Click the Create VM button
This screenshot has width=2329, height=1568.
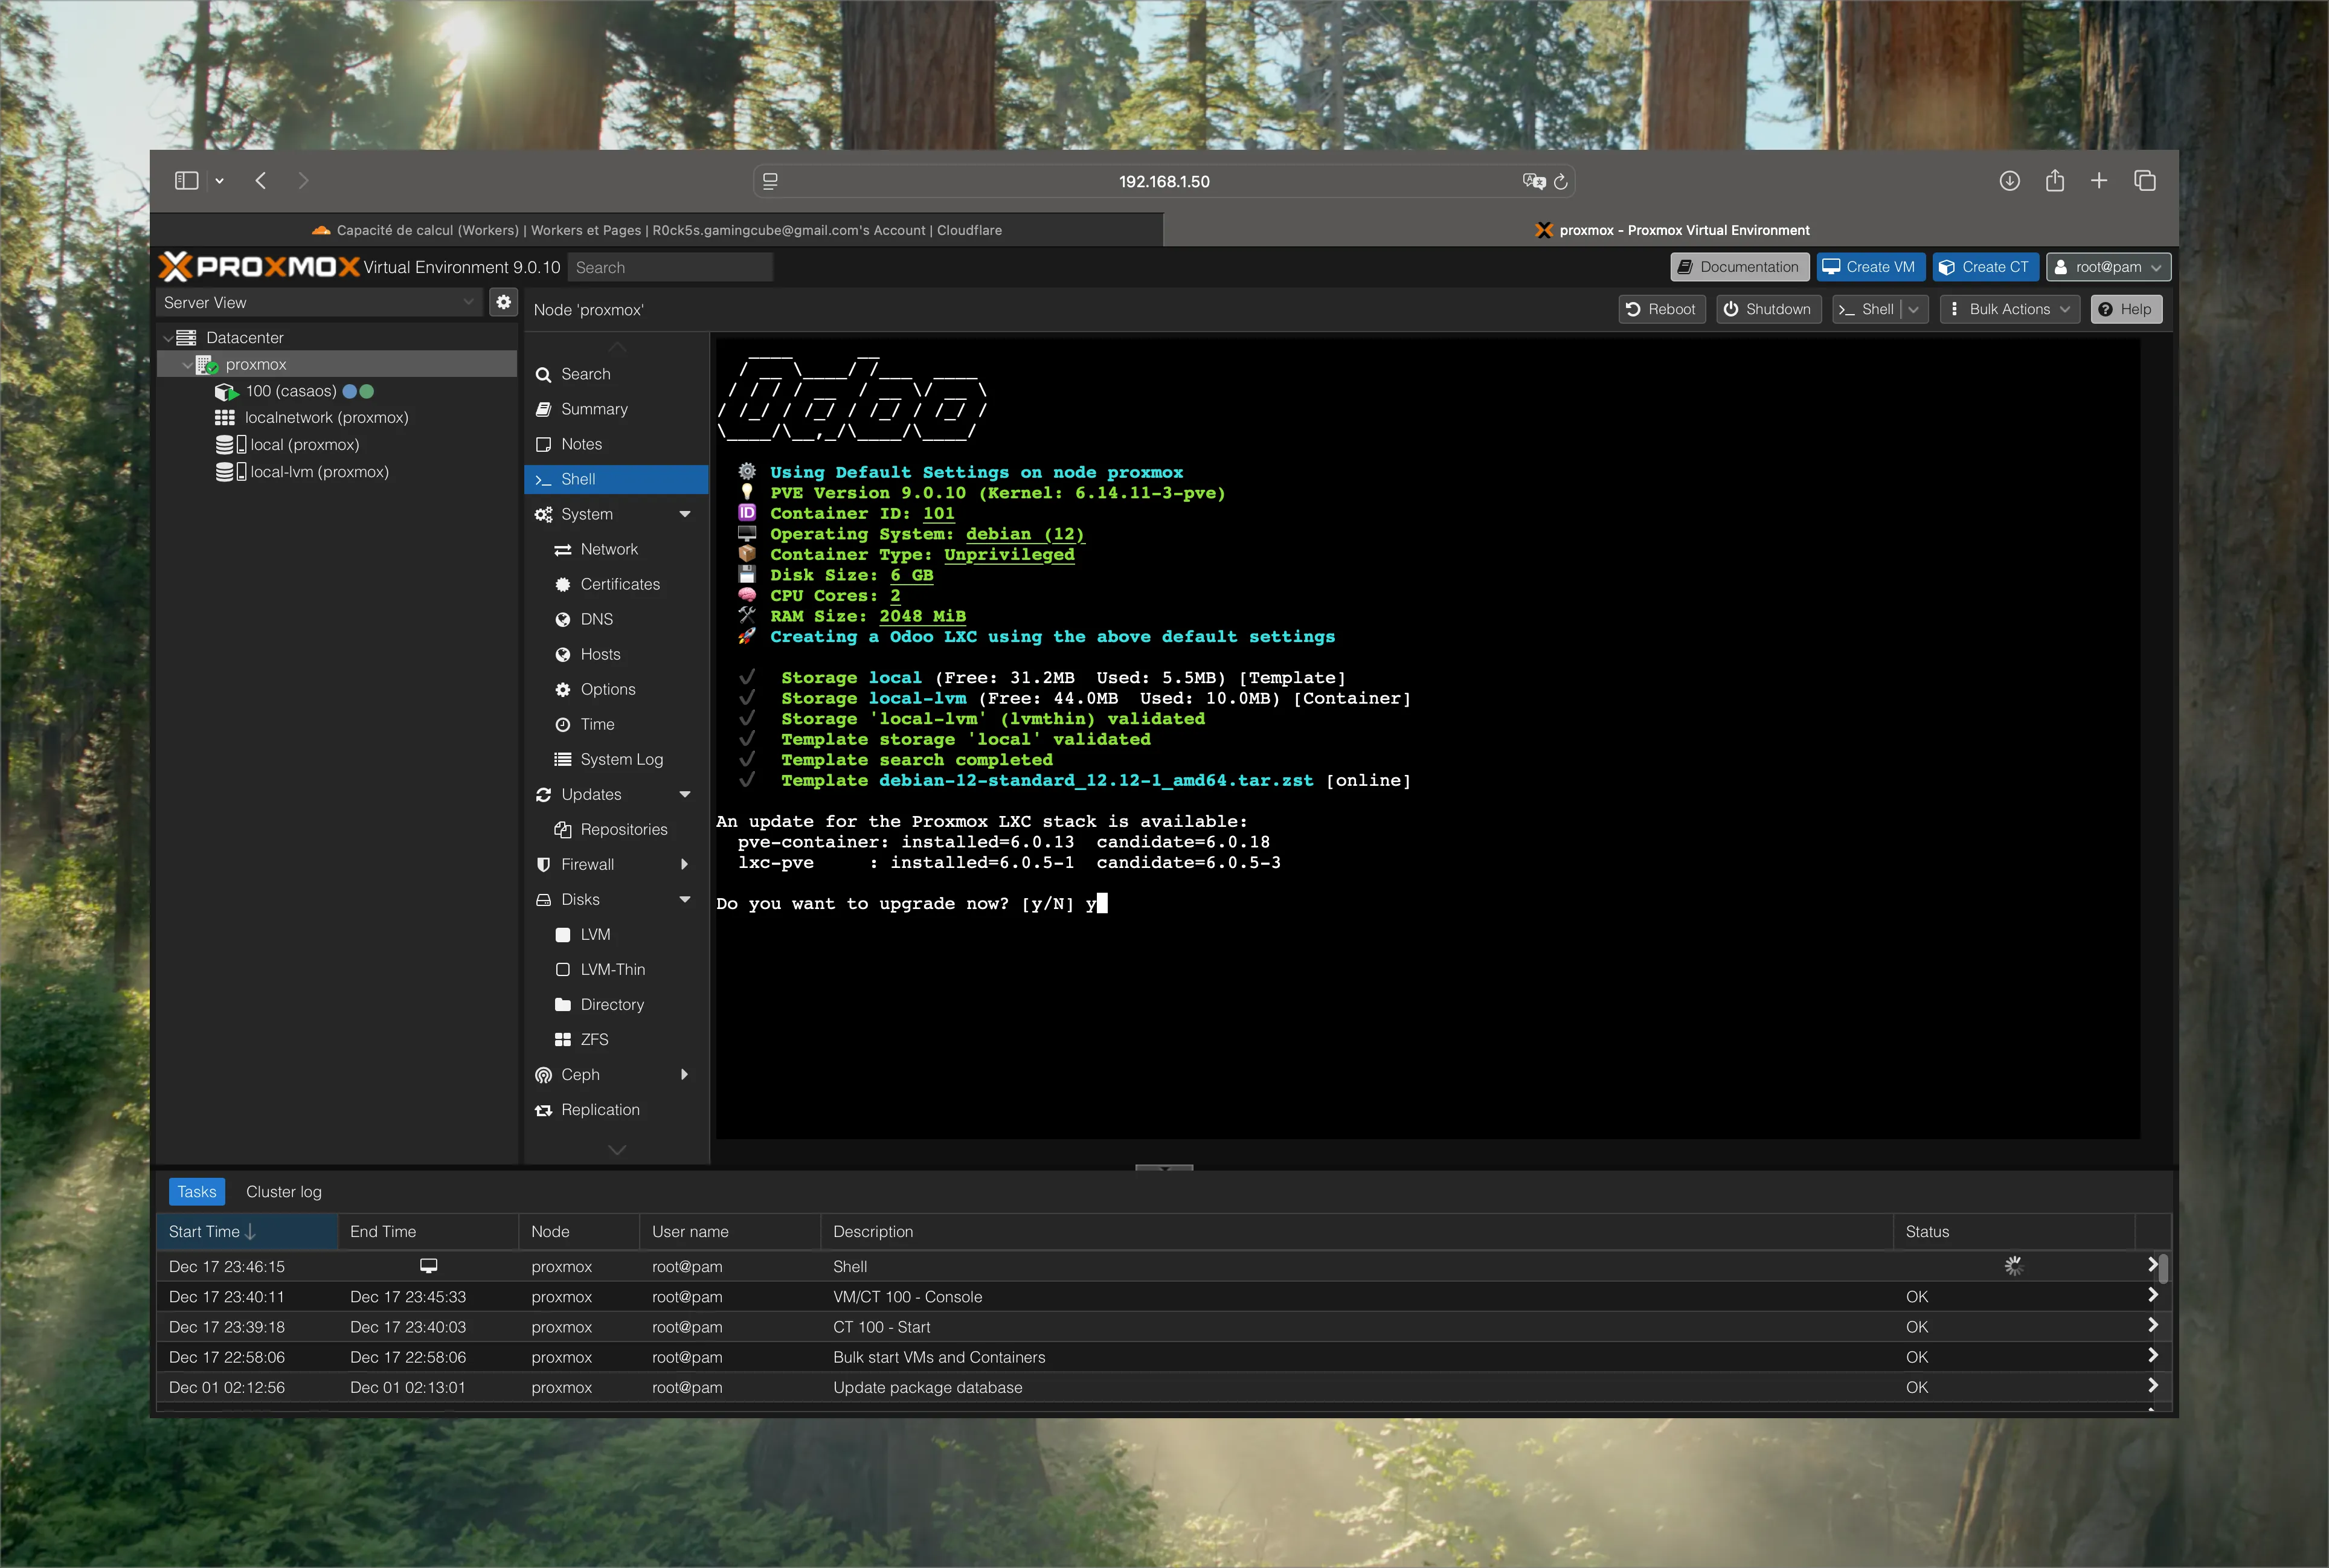[x=1870, y=267]
